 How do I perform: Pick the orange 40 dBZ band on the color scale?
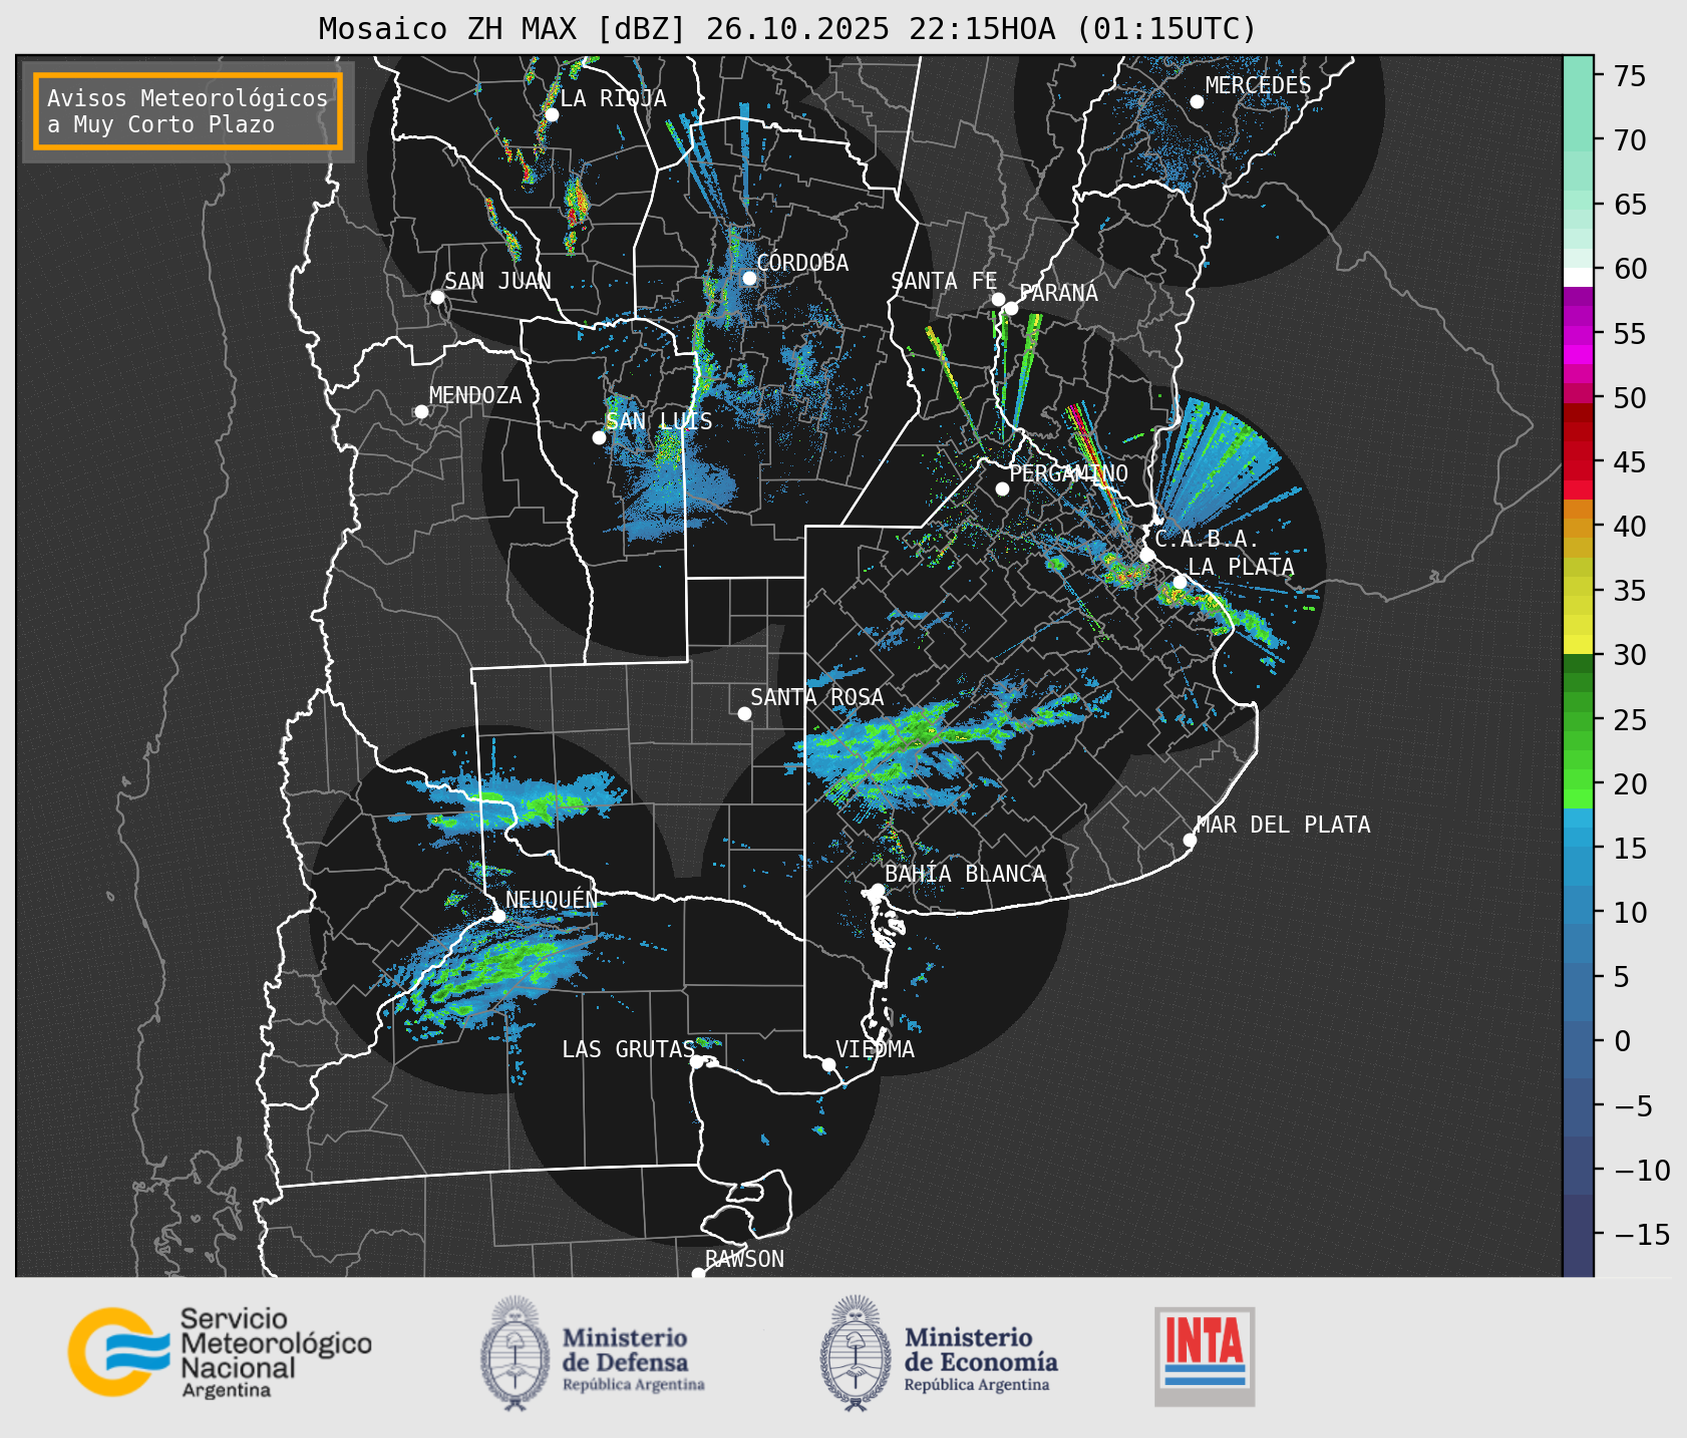[x=1578, y=526]
